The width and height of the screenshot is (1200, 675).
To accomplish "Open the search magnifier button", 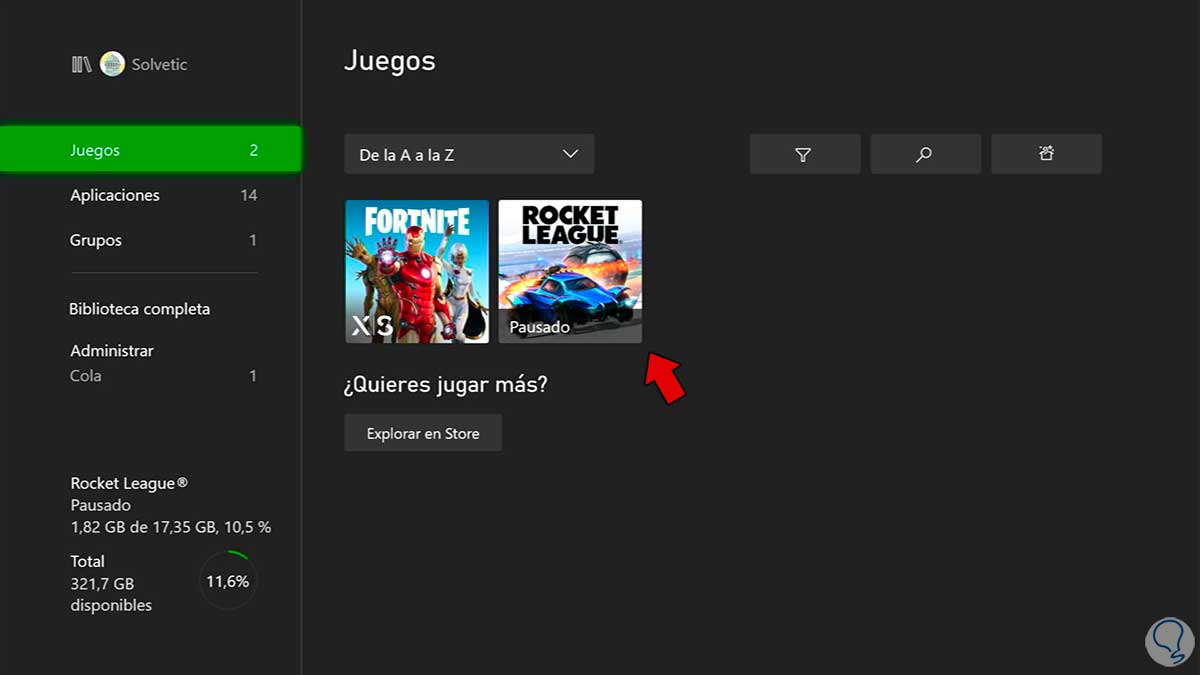I will point(925,154).
